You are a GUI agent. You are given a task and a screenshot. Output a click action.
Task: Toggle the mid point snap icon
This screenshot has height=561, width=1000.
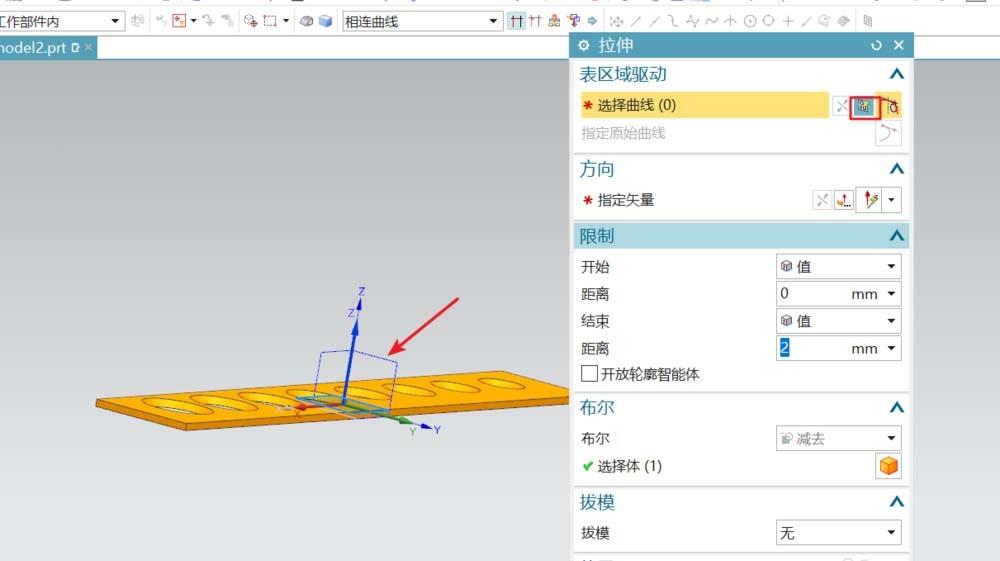tap(654, 21)
